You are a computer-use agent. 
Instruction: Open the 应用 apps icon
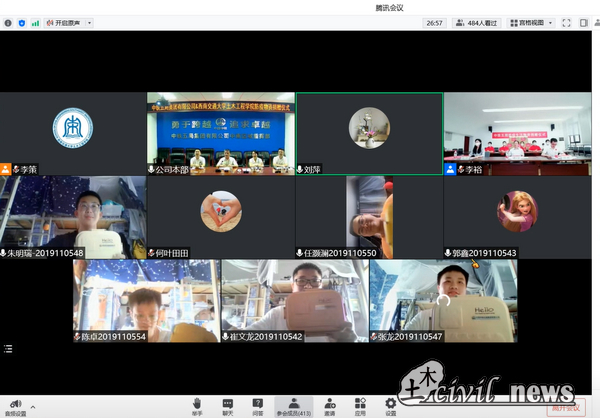(x=360, y=404)
